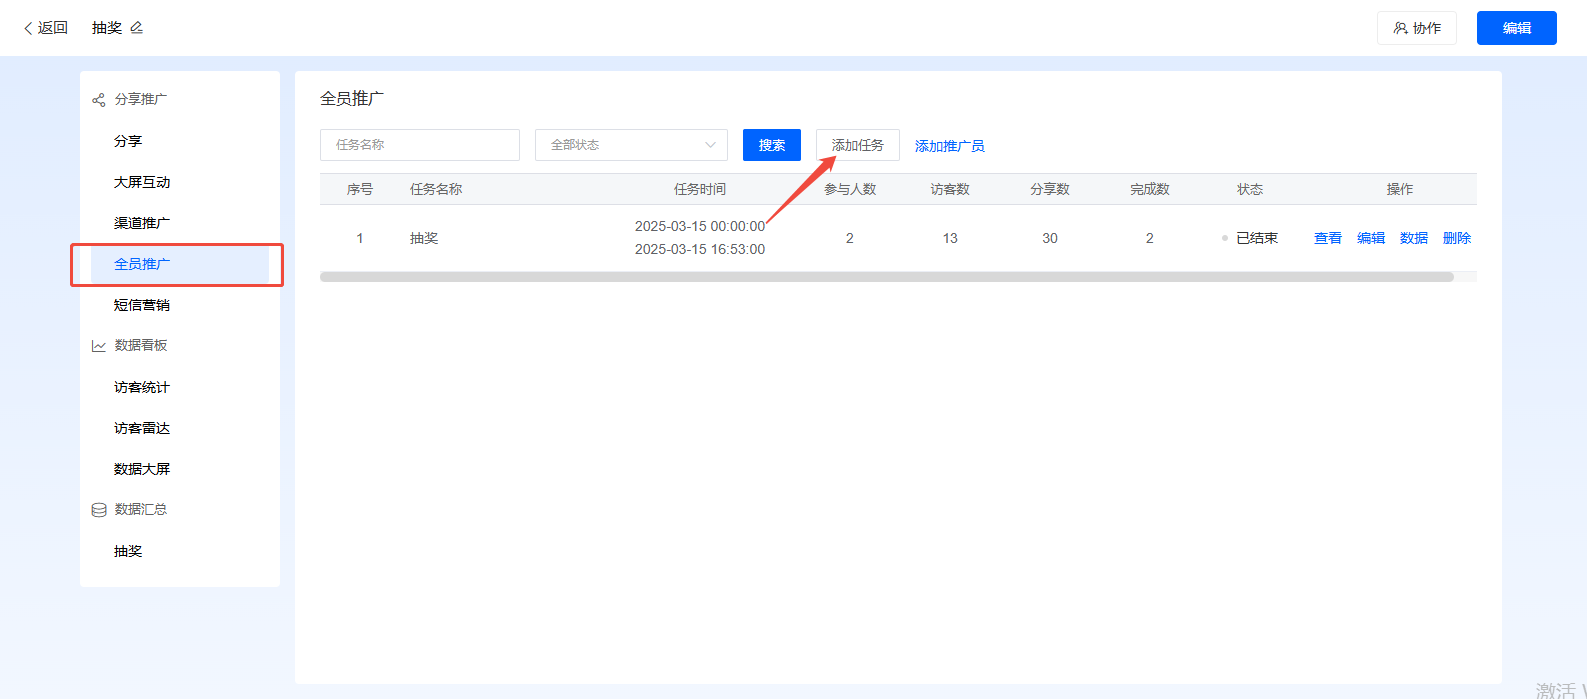This screenshot has height=699, width=1587.
Task: Click the 返回 text link
Action: point(53,28)
